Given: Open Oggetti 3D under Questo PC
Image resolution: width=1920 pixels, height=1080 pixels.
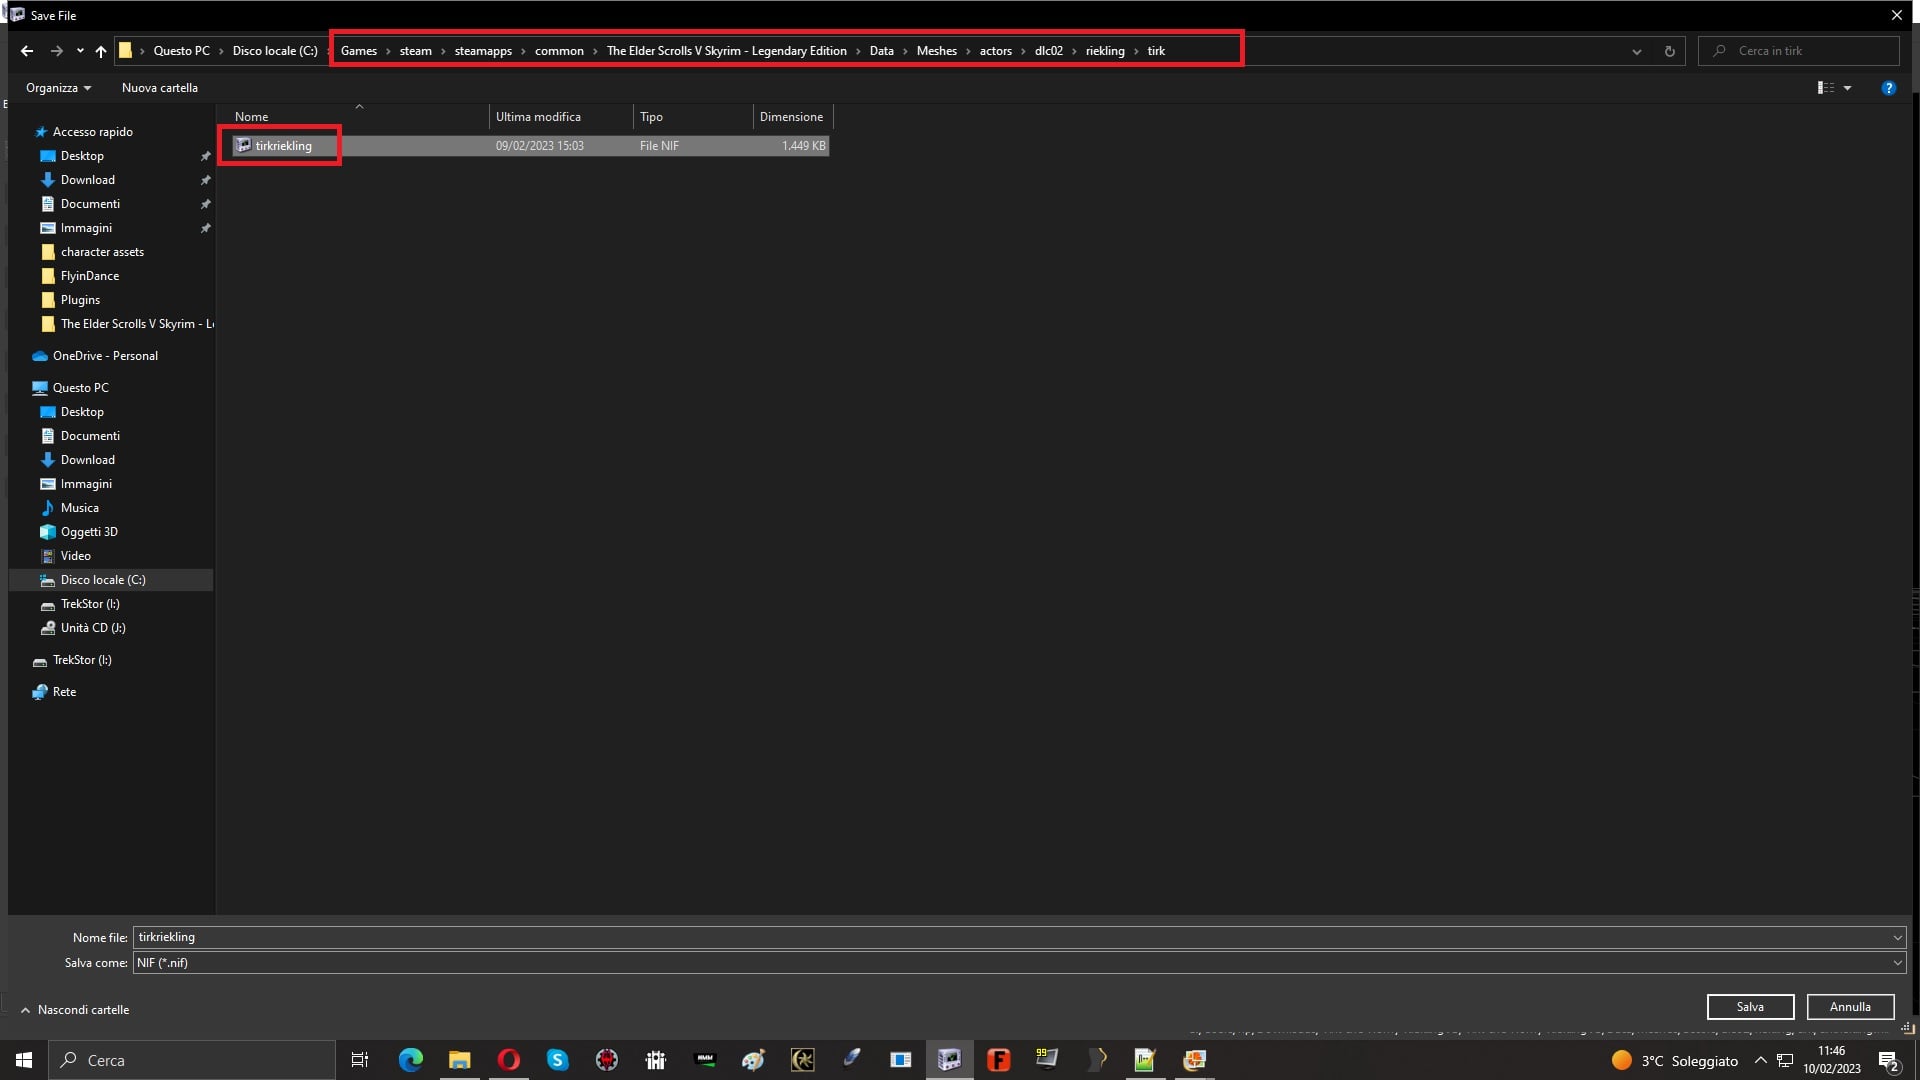Looking at the screenshot, I should pos(89,532).
